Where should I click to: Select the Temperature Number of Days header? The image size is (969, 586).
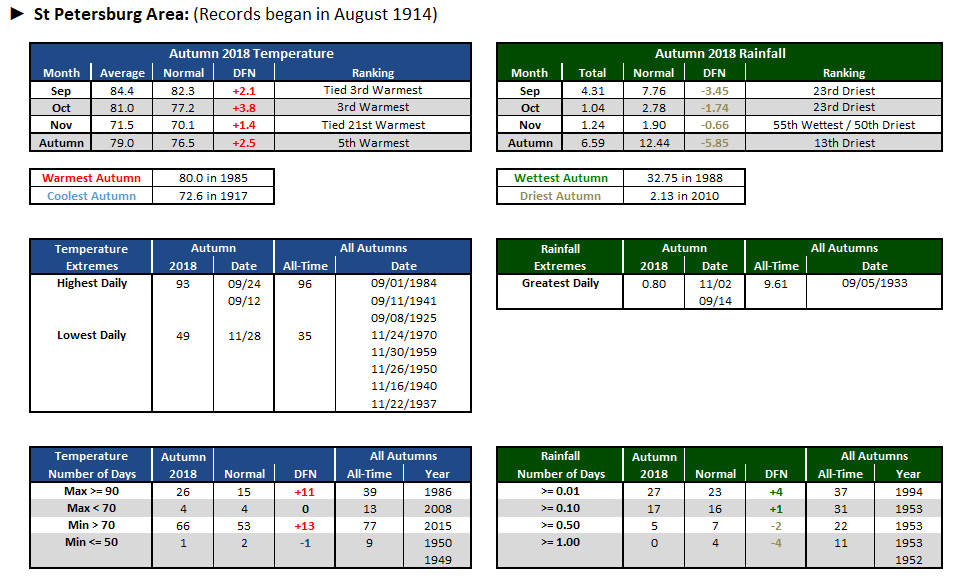pos(91,465)
